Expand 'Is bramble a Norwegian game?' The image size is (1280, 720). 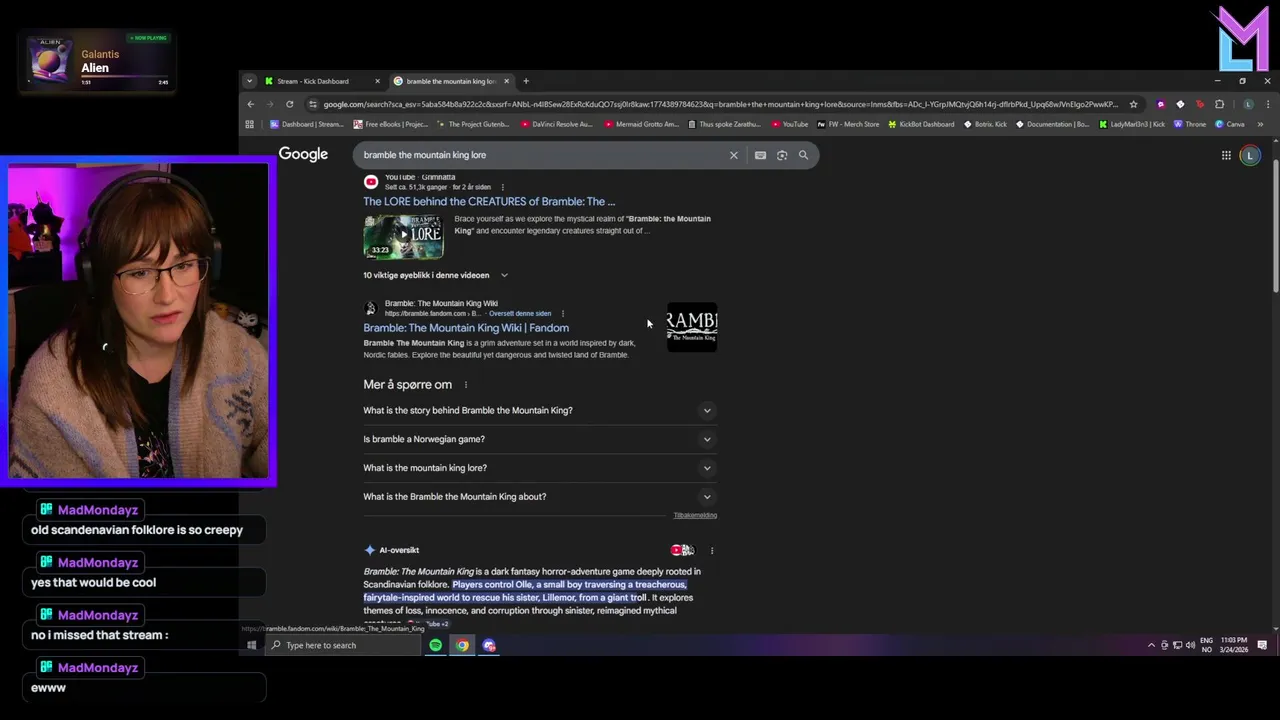tap(538, 439)
